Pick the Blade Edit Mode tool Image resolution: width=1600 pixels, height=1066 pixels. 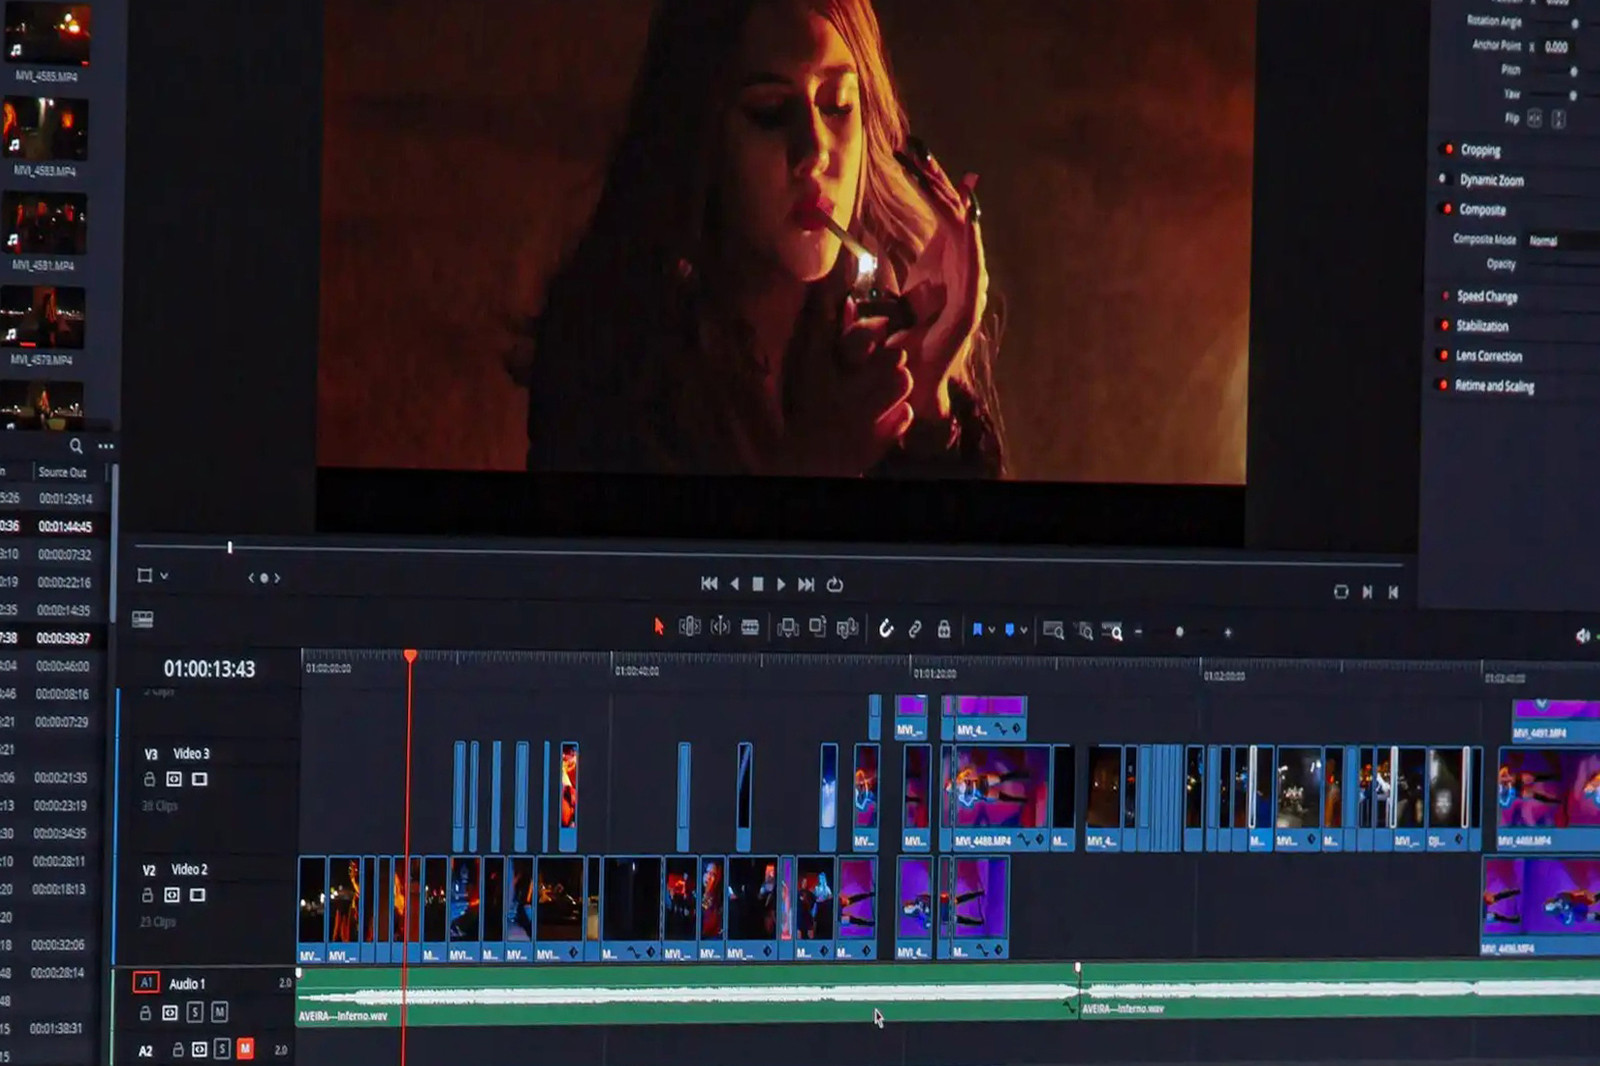(750, 628)
